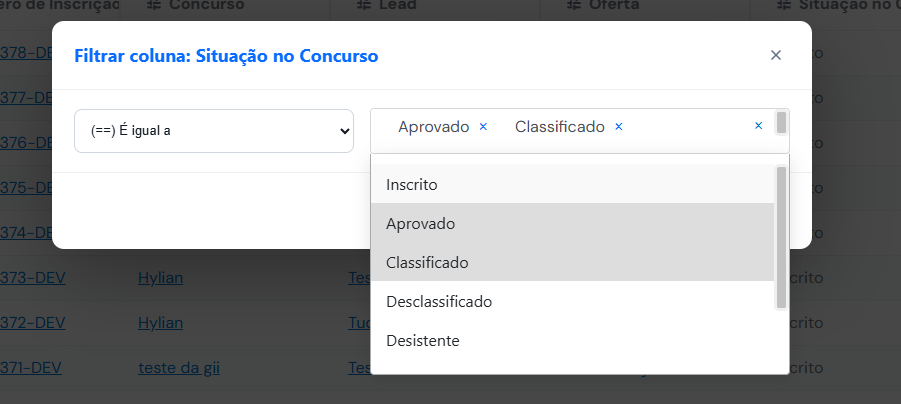Click the multi-select field small scrollbar
The image size is (901, 404).
click(781, 122)
